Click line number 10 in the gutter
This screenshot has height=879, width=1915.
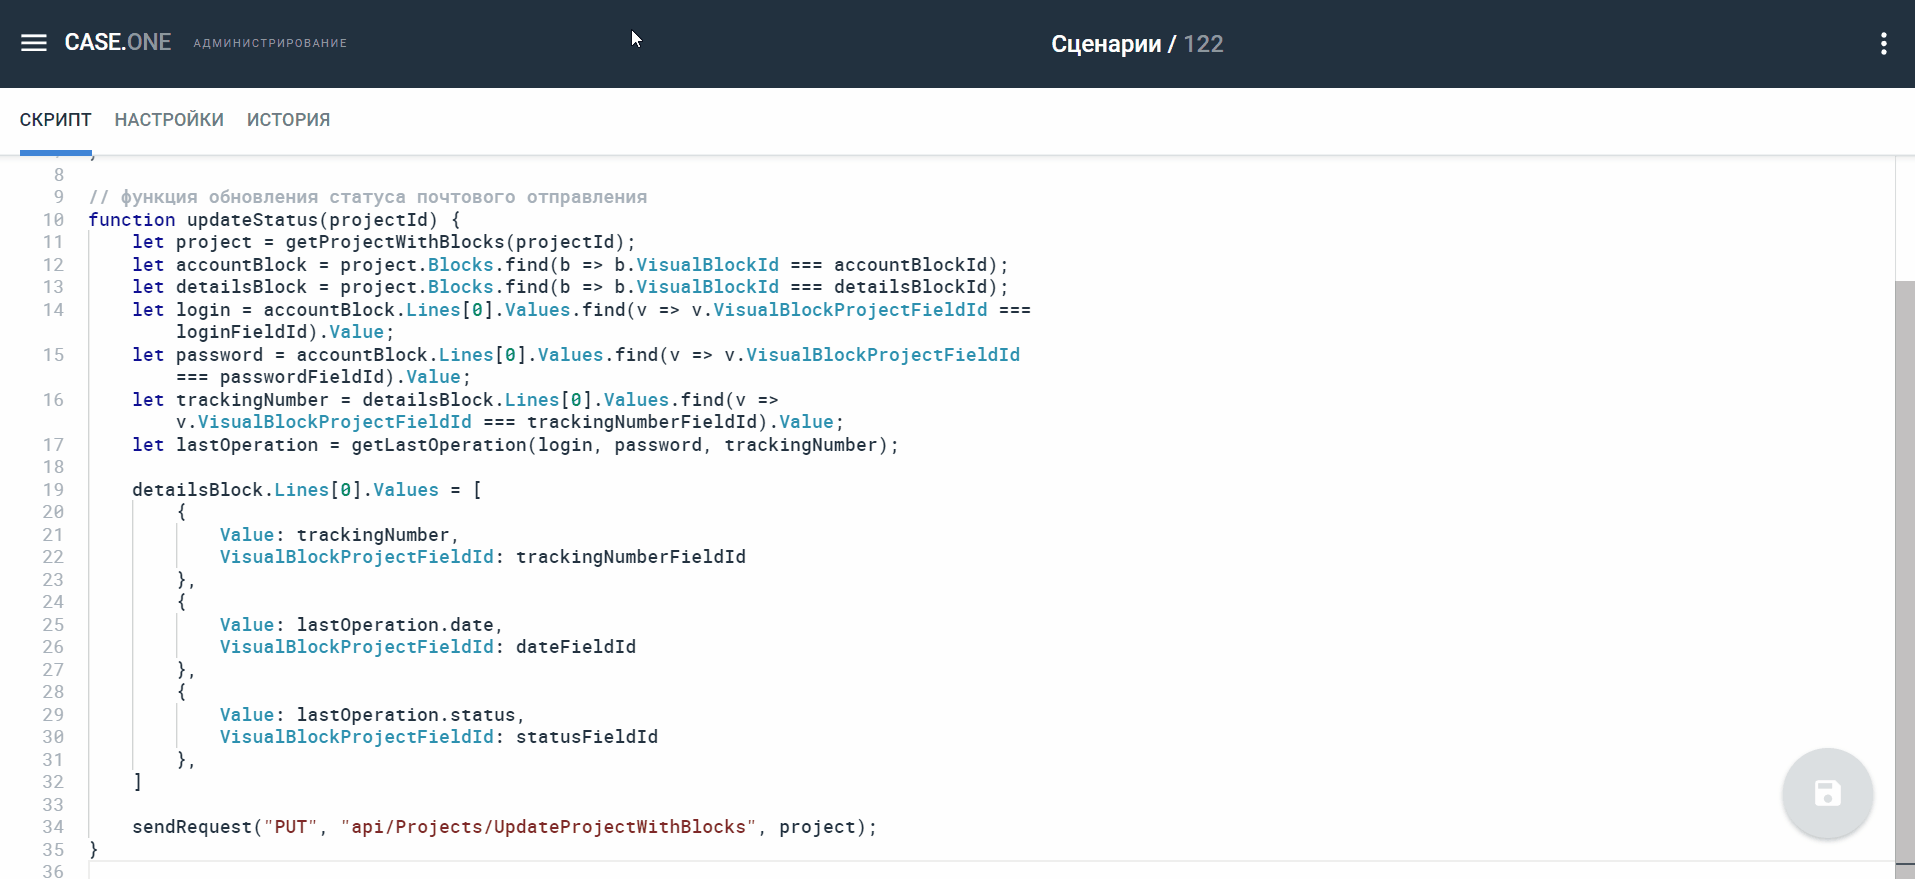(x=53, y=220)
